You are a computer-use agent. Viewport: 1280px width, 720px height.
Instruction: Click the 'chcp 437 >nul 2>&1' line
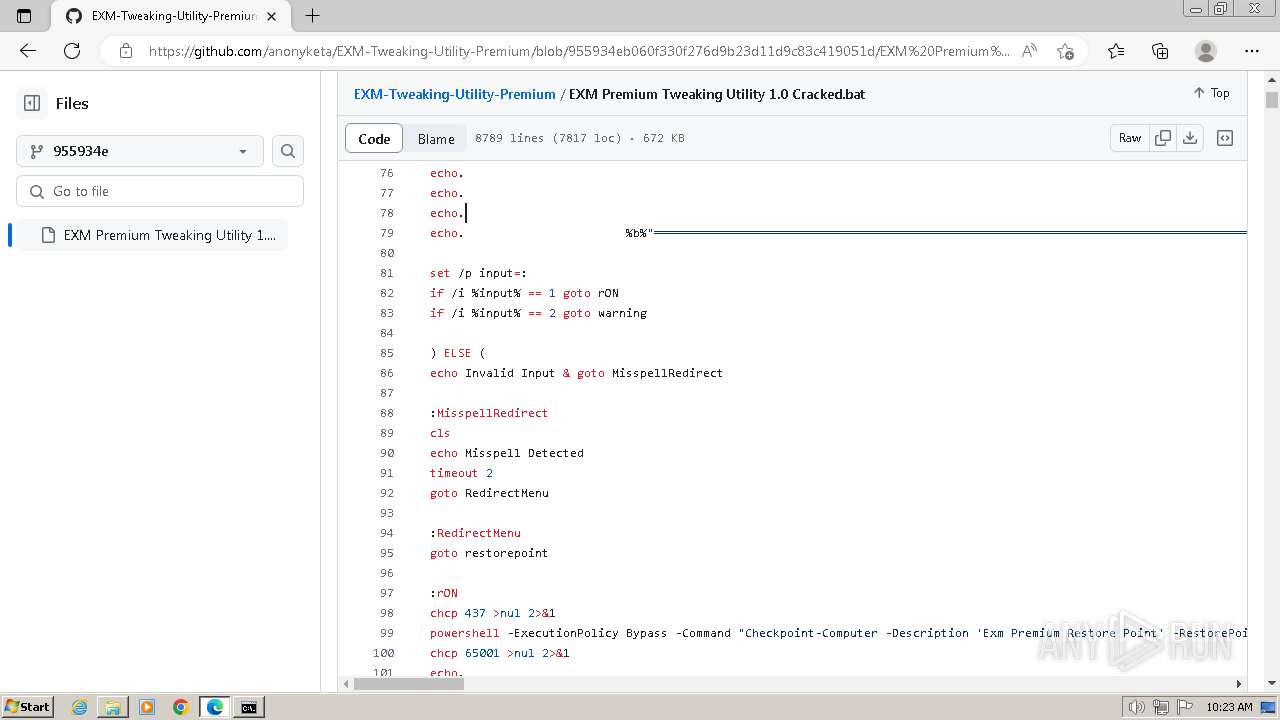click(x=492, y=613)
